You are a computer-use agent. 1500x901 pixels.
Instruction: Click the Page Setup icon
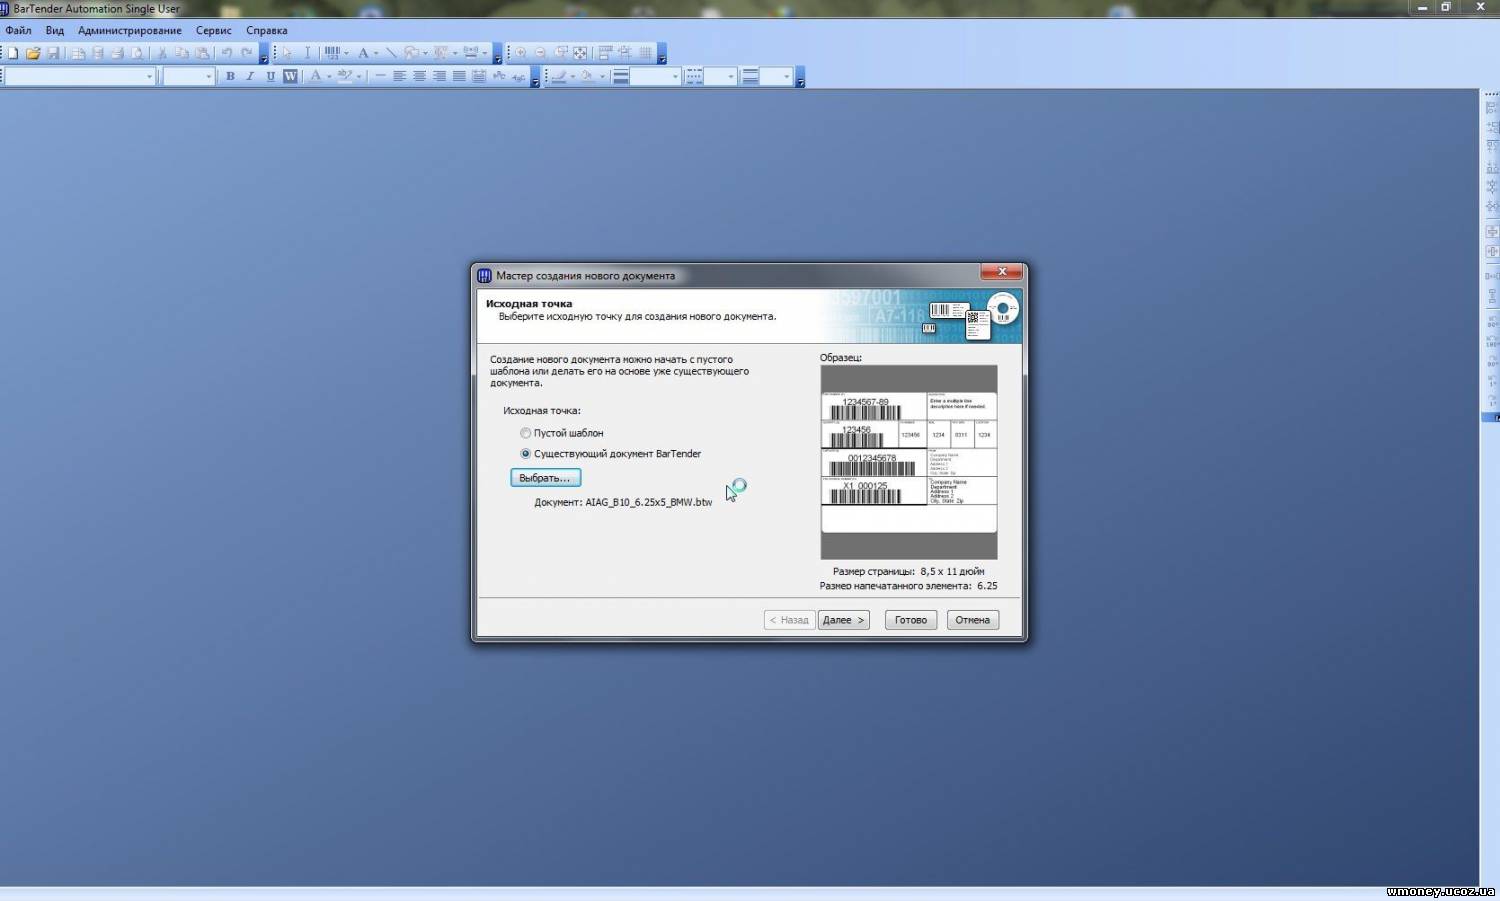pos(78,53)
